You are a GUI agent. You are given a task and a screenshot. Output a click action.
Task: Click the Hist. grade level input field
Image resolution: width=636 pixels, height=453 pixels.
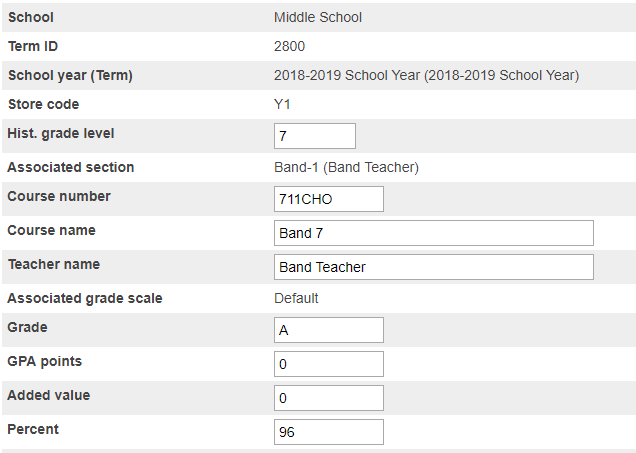pyautogui.click(x=314, y=136)
